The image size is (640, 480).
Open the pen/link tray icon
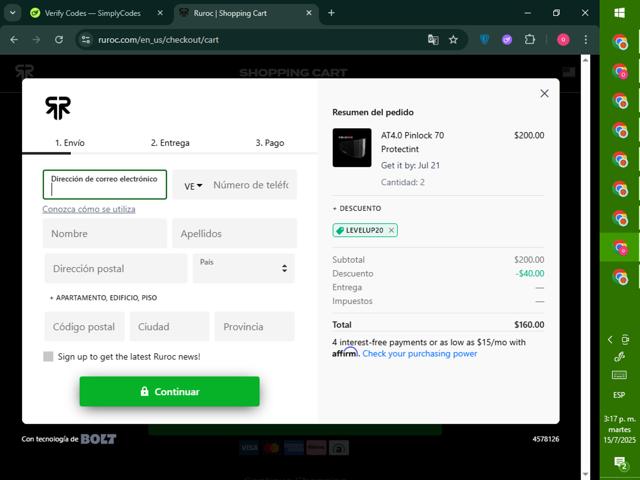click(619, 358)
